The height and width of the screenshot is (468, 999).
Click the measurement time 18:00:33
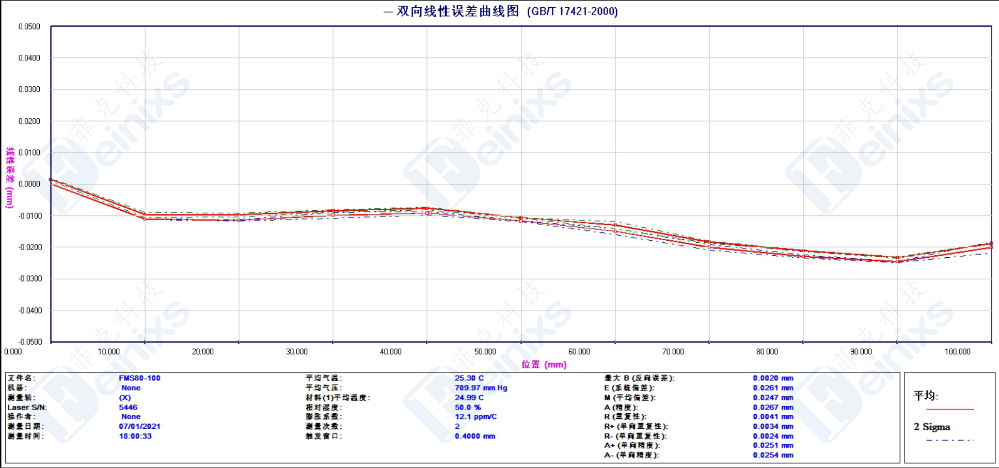135,437
